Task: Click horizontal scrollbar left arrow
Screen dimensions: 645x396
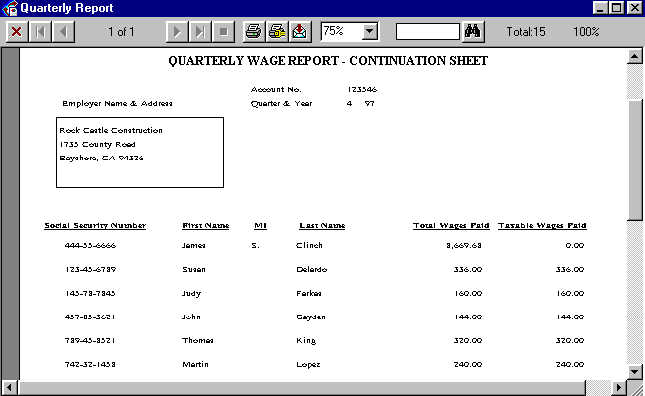Action: coord(9,388)
